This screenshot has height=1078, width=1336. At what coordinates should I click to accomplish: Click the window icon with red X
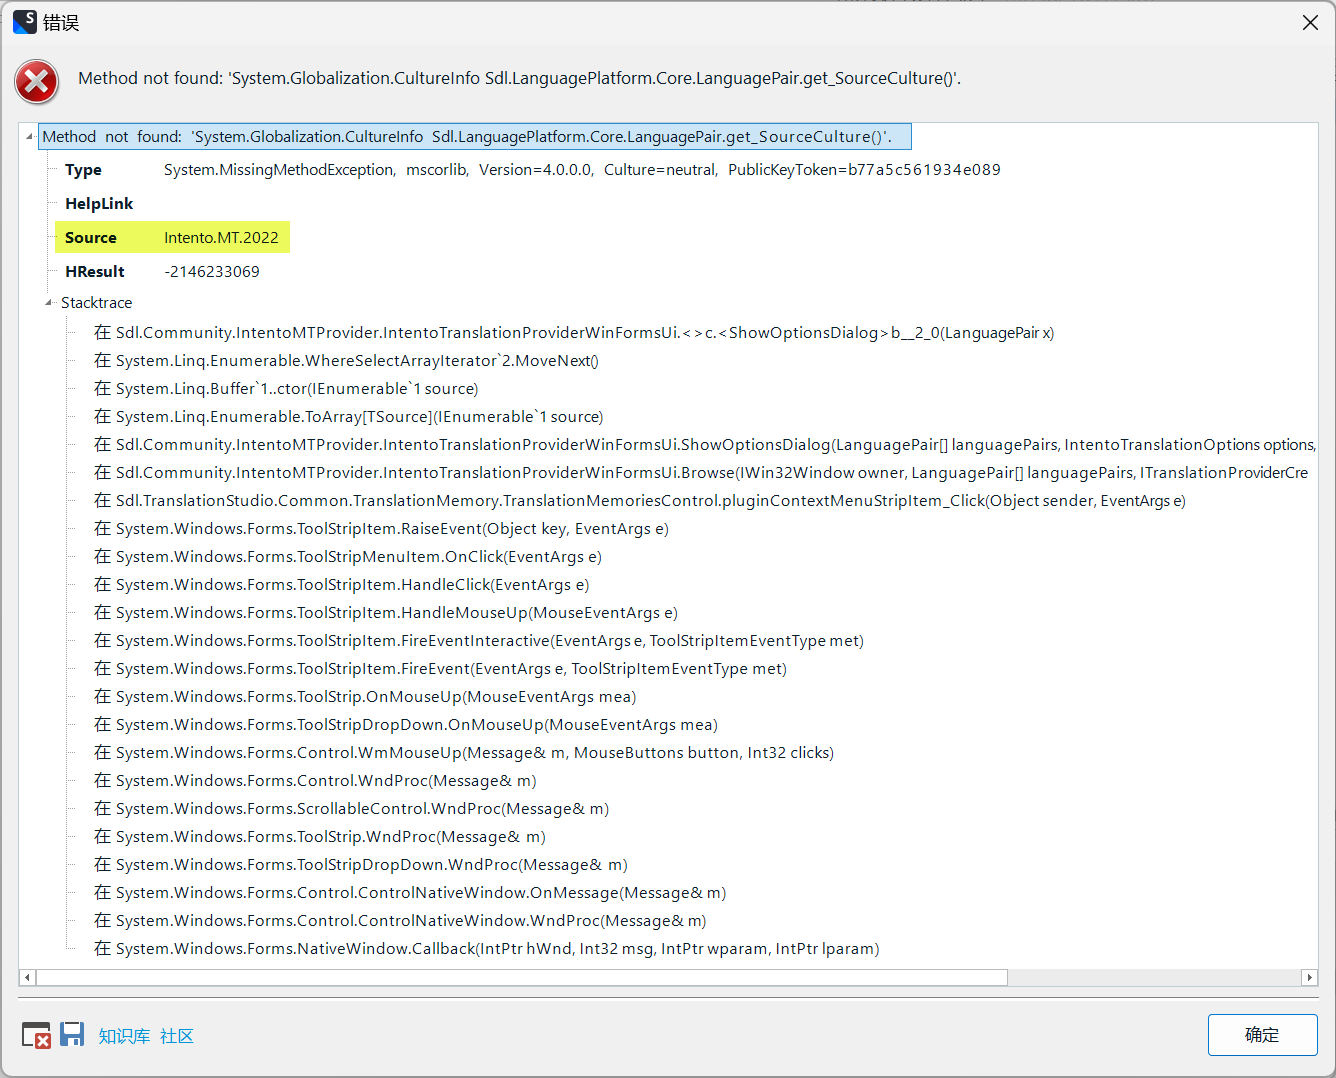coord(36,1035)
